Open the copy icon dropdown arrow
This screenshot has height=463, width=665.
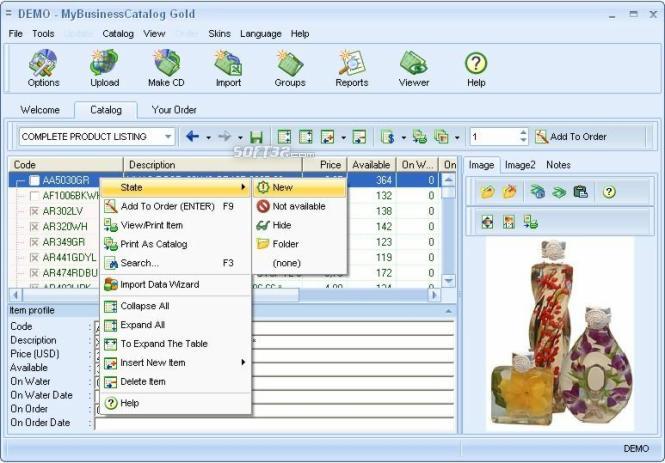[x=457, y=137]
